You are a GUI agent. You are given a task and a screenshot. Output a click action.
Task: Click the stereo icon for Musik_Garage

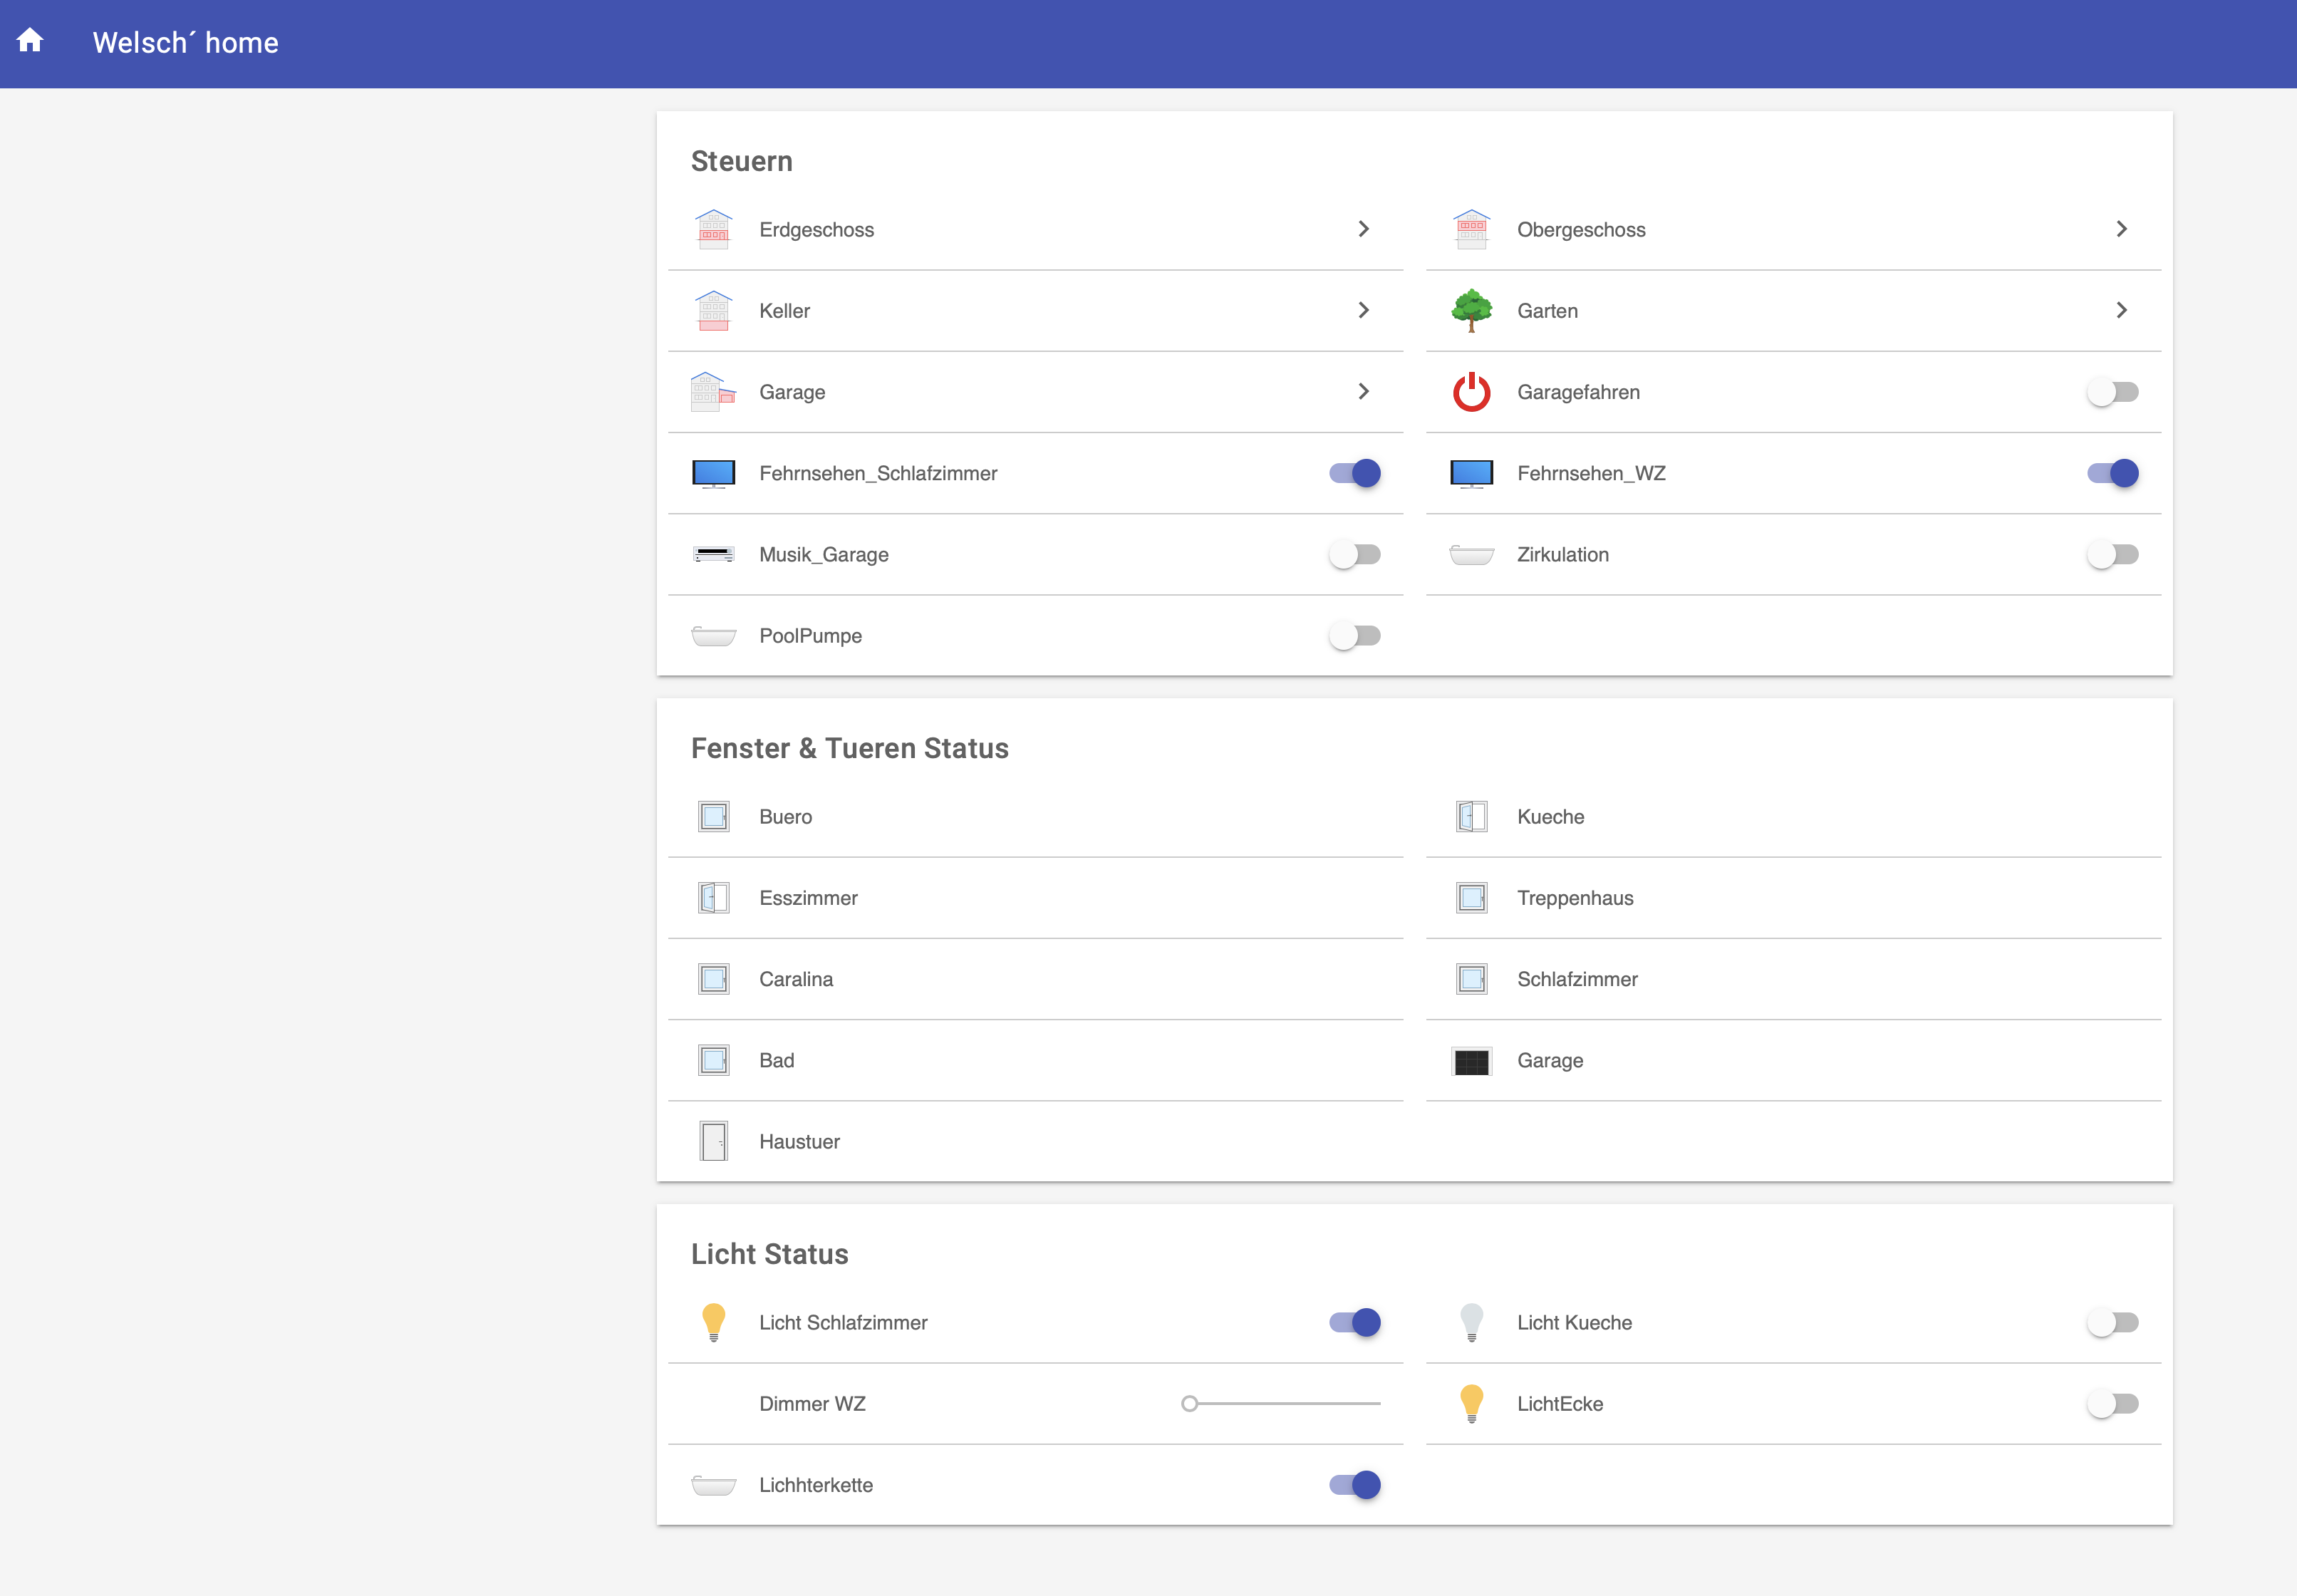713,555
